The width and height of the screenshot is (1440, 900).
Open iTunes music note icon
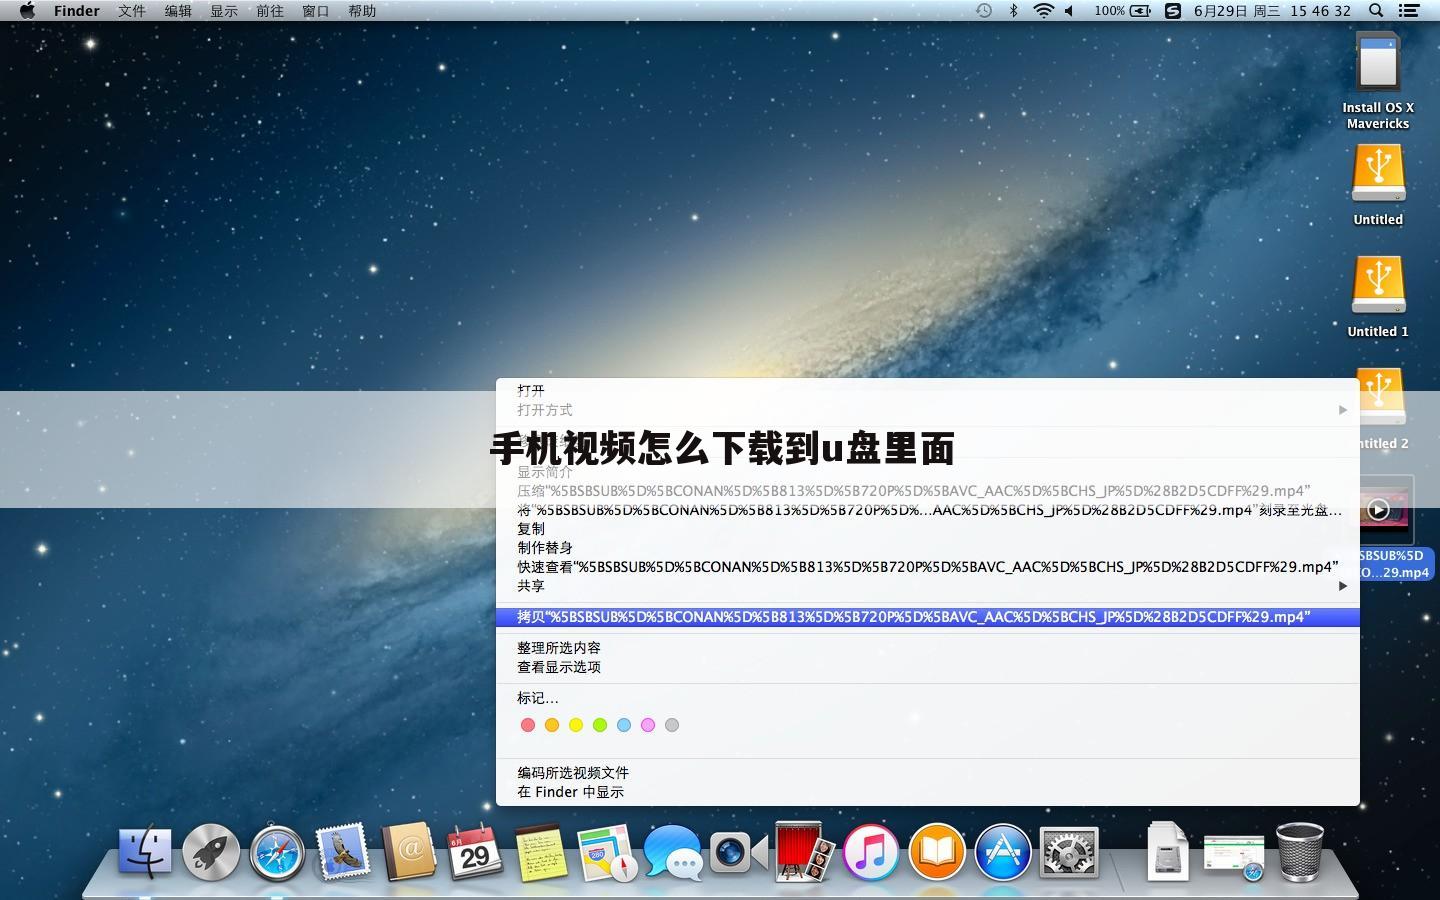coord(870,852)
